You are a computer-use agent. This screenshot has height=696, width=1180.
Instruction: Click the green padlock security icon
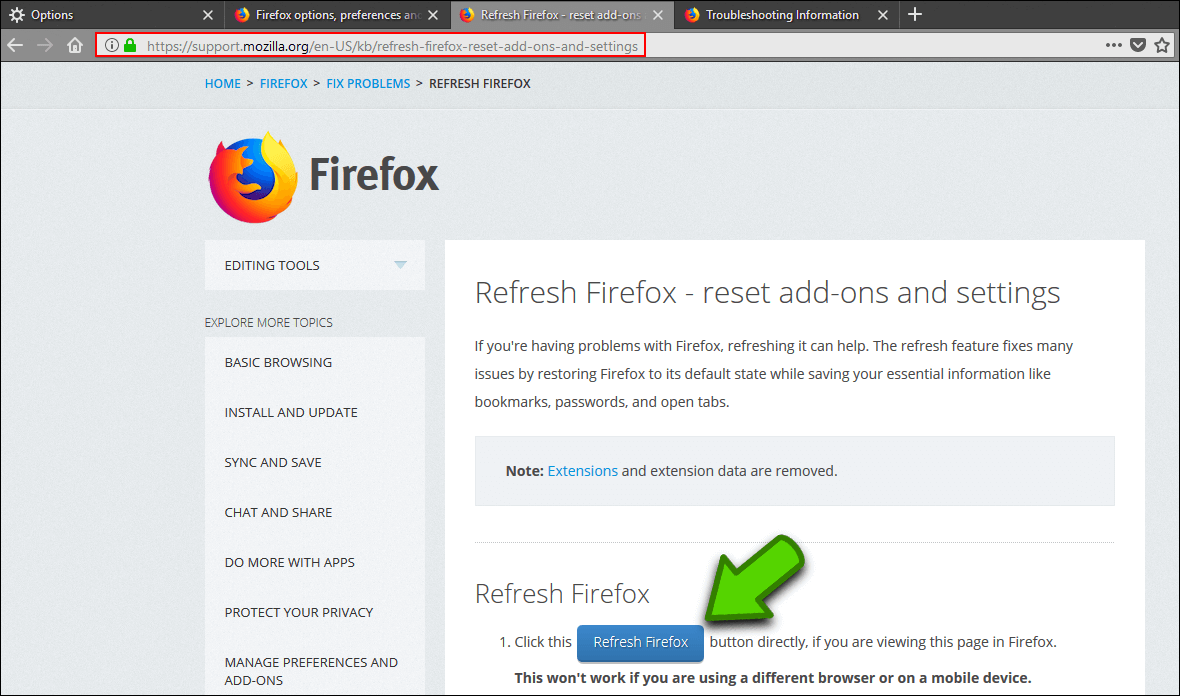[130, 45]
